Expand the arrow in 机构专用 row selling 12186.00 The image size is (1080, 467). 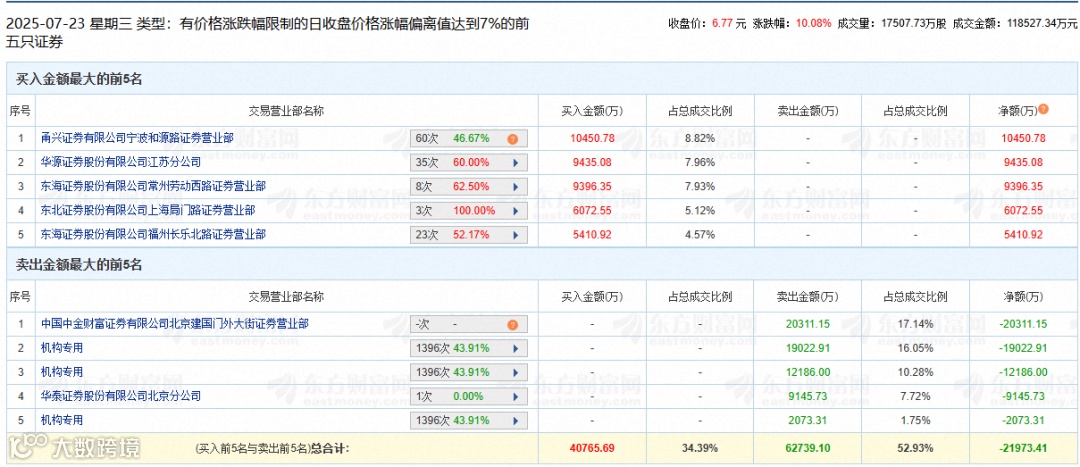click(x=515, y=373)
